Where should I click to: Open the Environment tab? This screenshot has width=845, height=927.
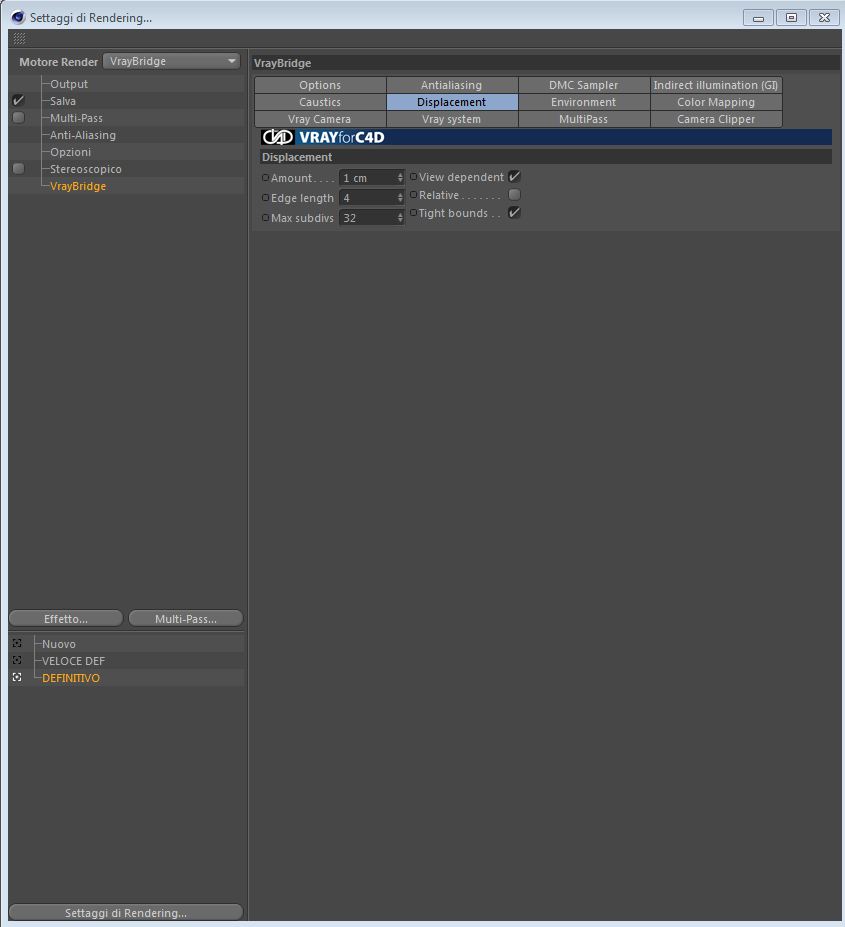tap(584, 102)
